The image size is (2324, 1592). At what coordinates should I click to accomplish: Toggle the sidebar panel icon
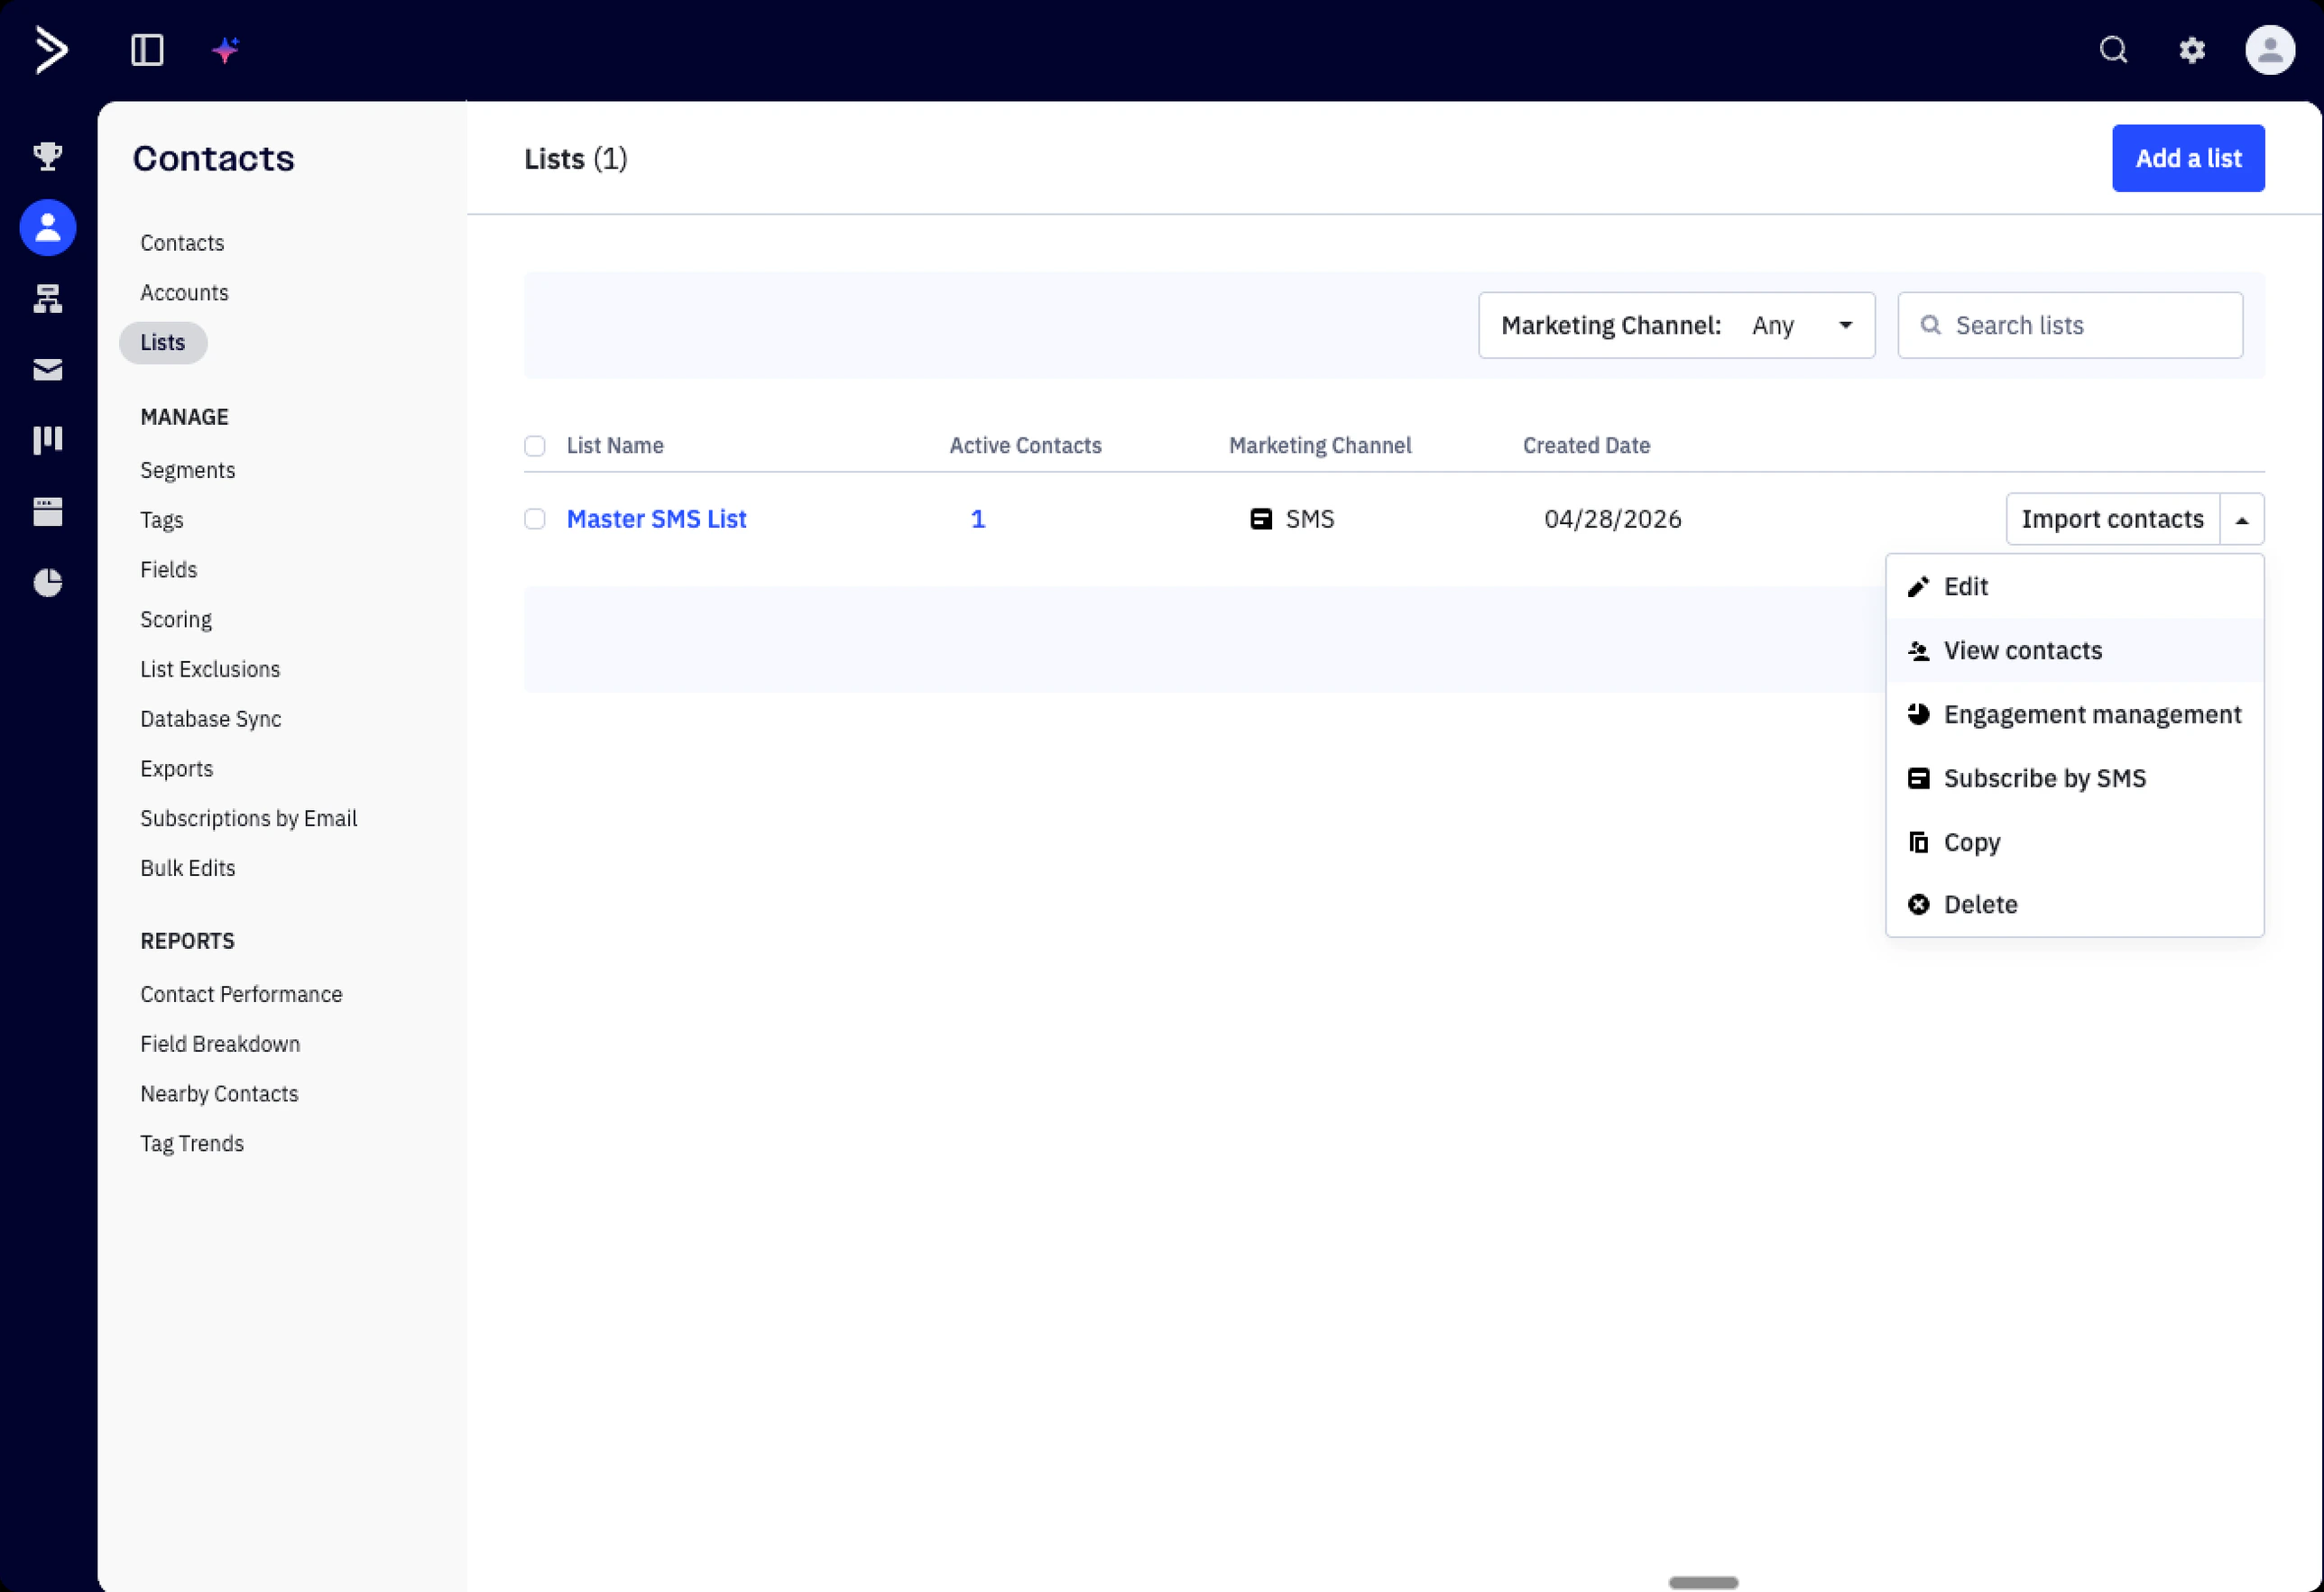(x=147, y=50)
